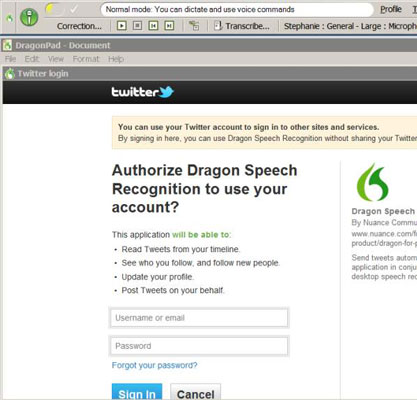
Task: Click the Twitter bird icon
Action: click(166, 92)
